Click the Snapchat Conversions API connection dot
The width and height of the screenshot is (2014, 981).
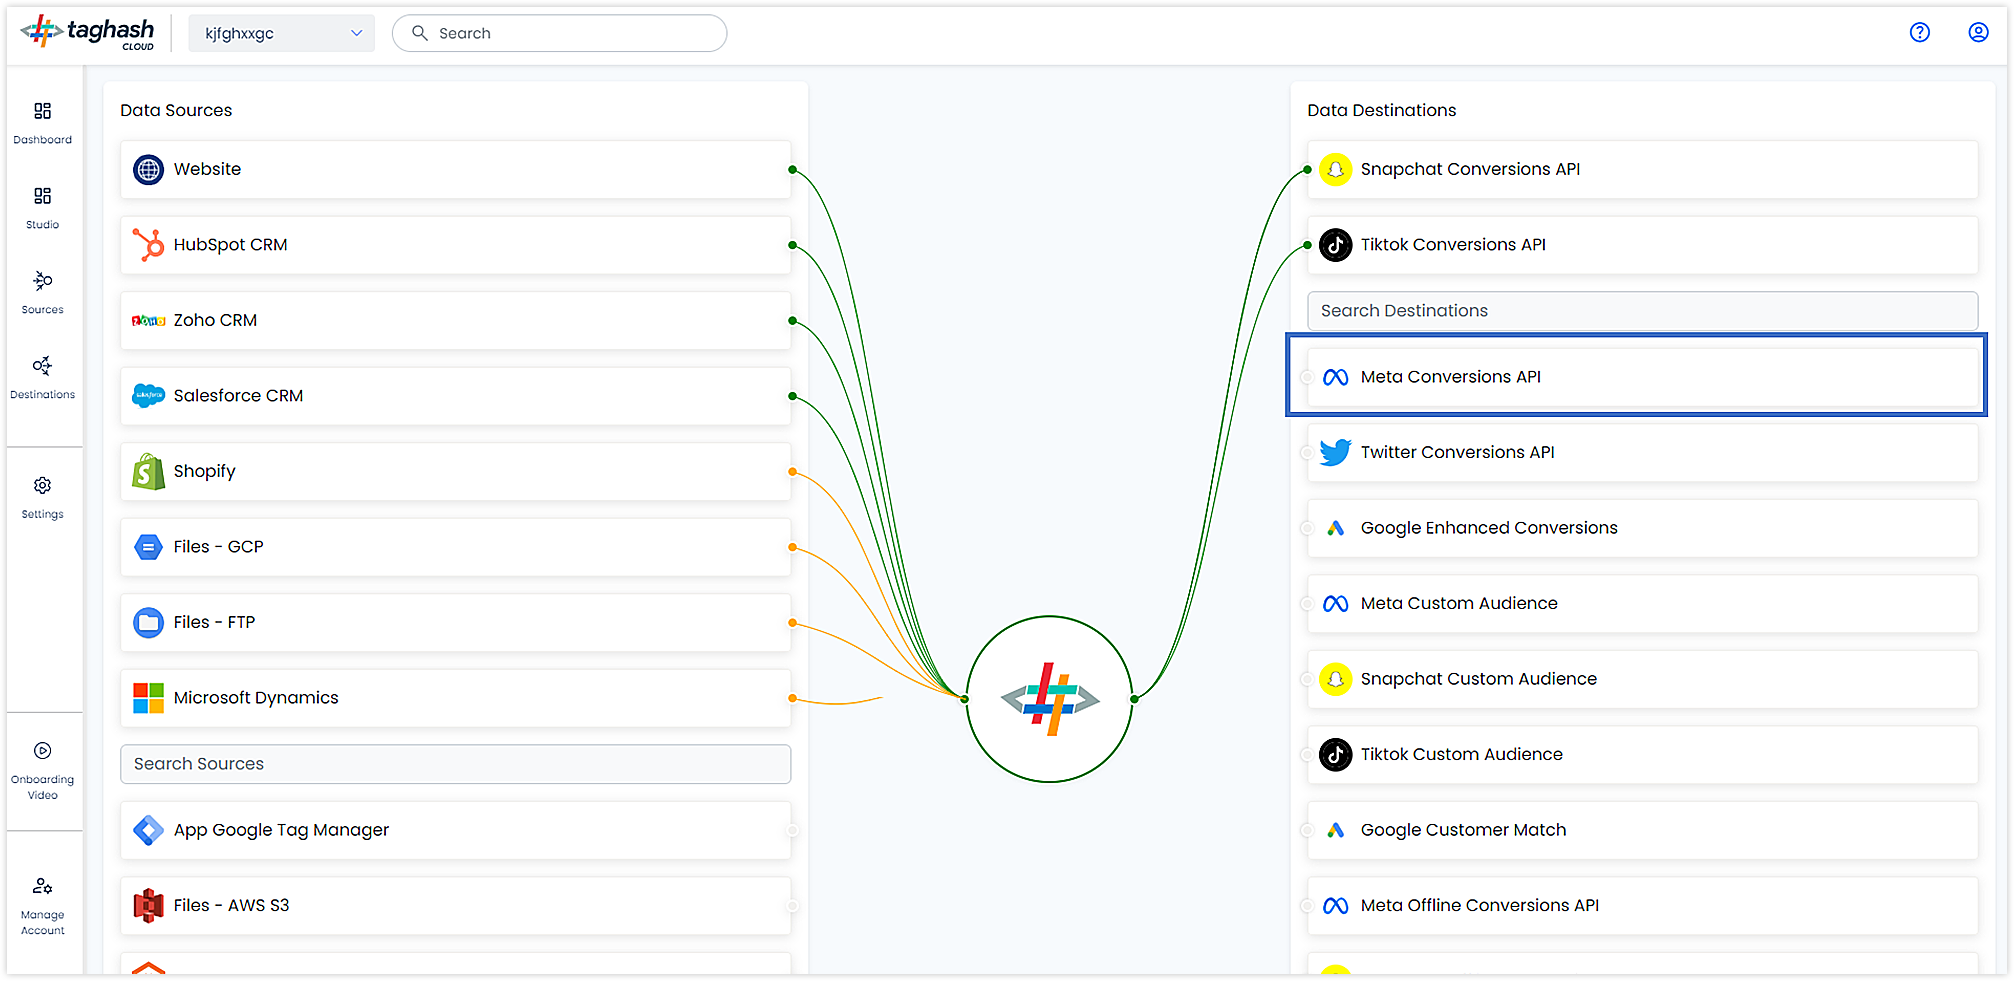tap(1307, 170)
